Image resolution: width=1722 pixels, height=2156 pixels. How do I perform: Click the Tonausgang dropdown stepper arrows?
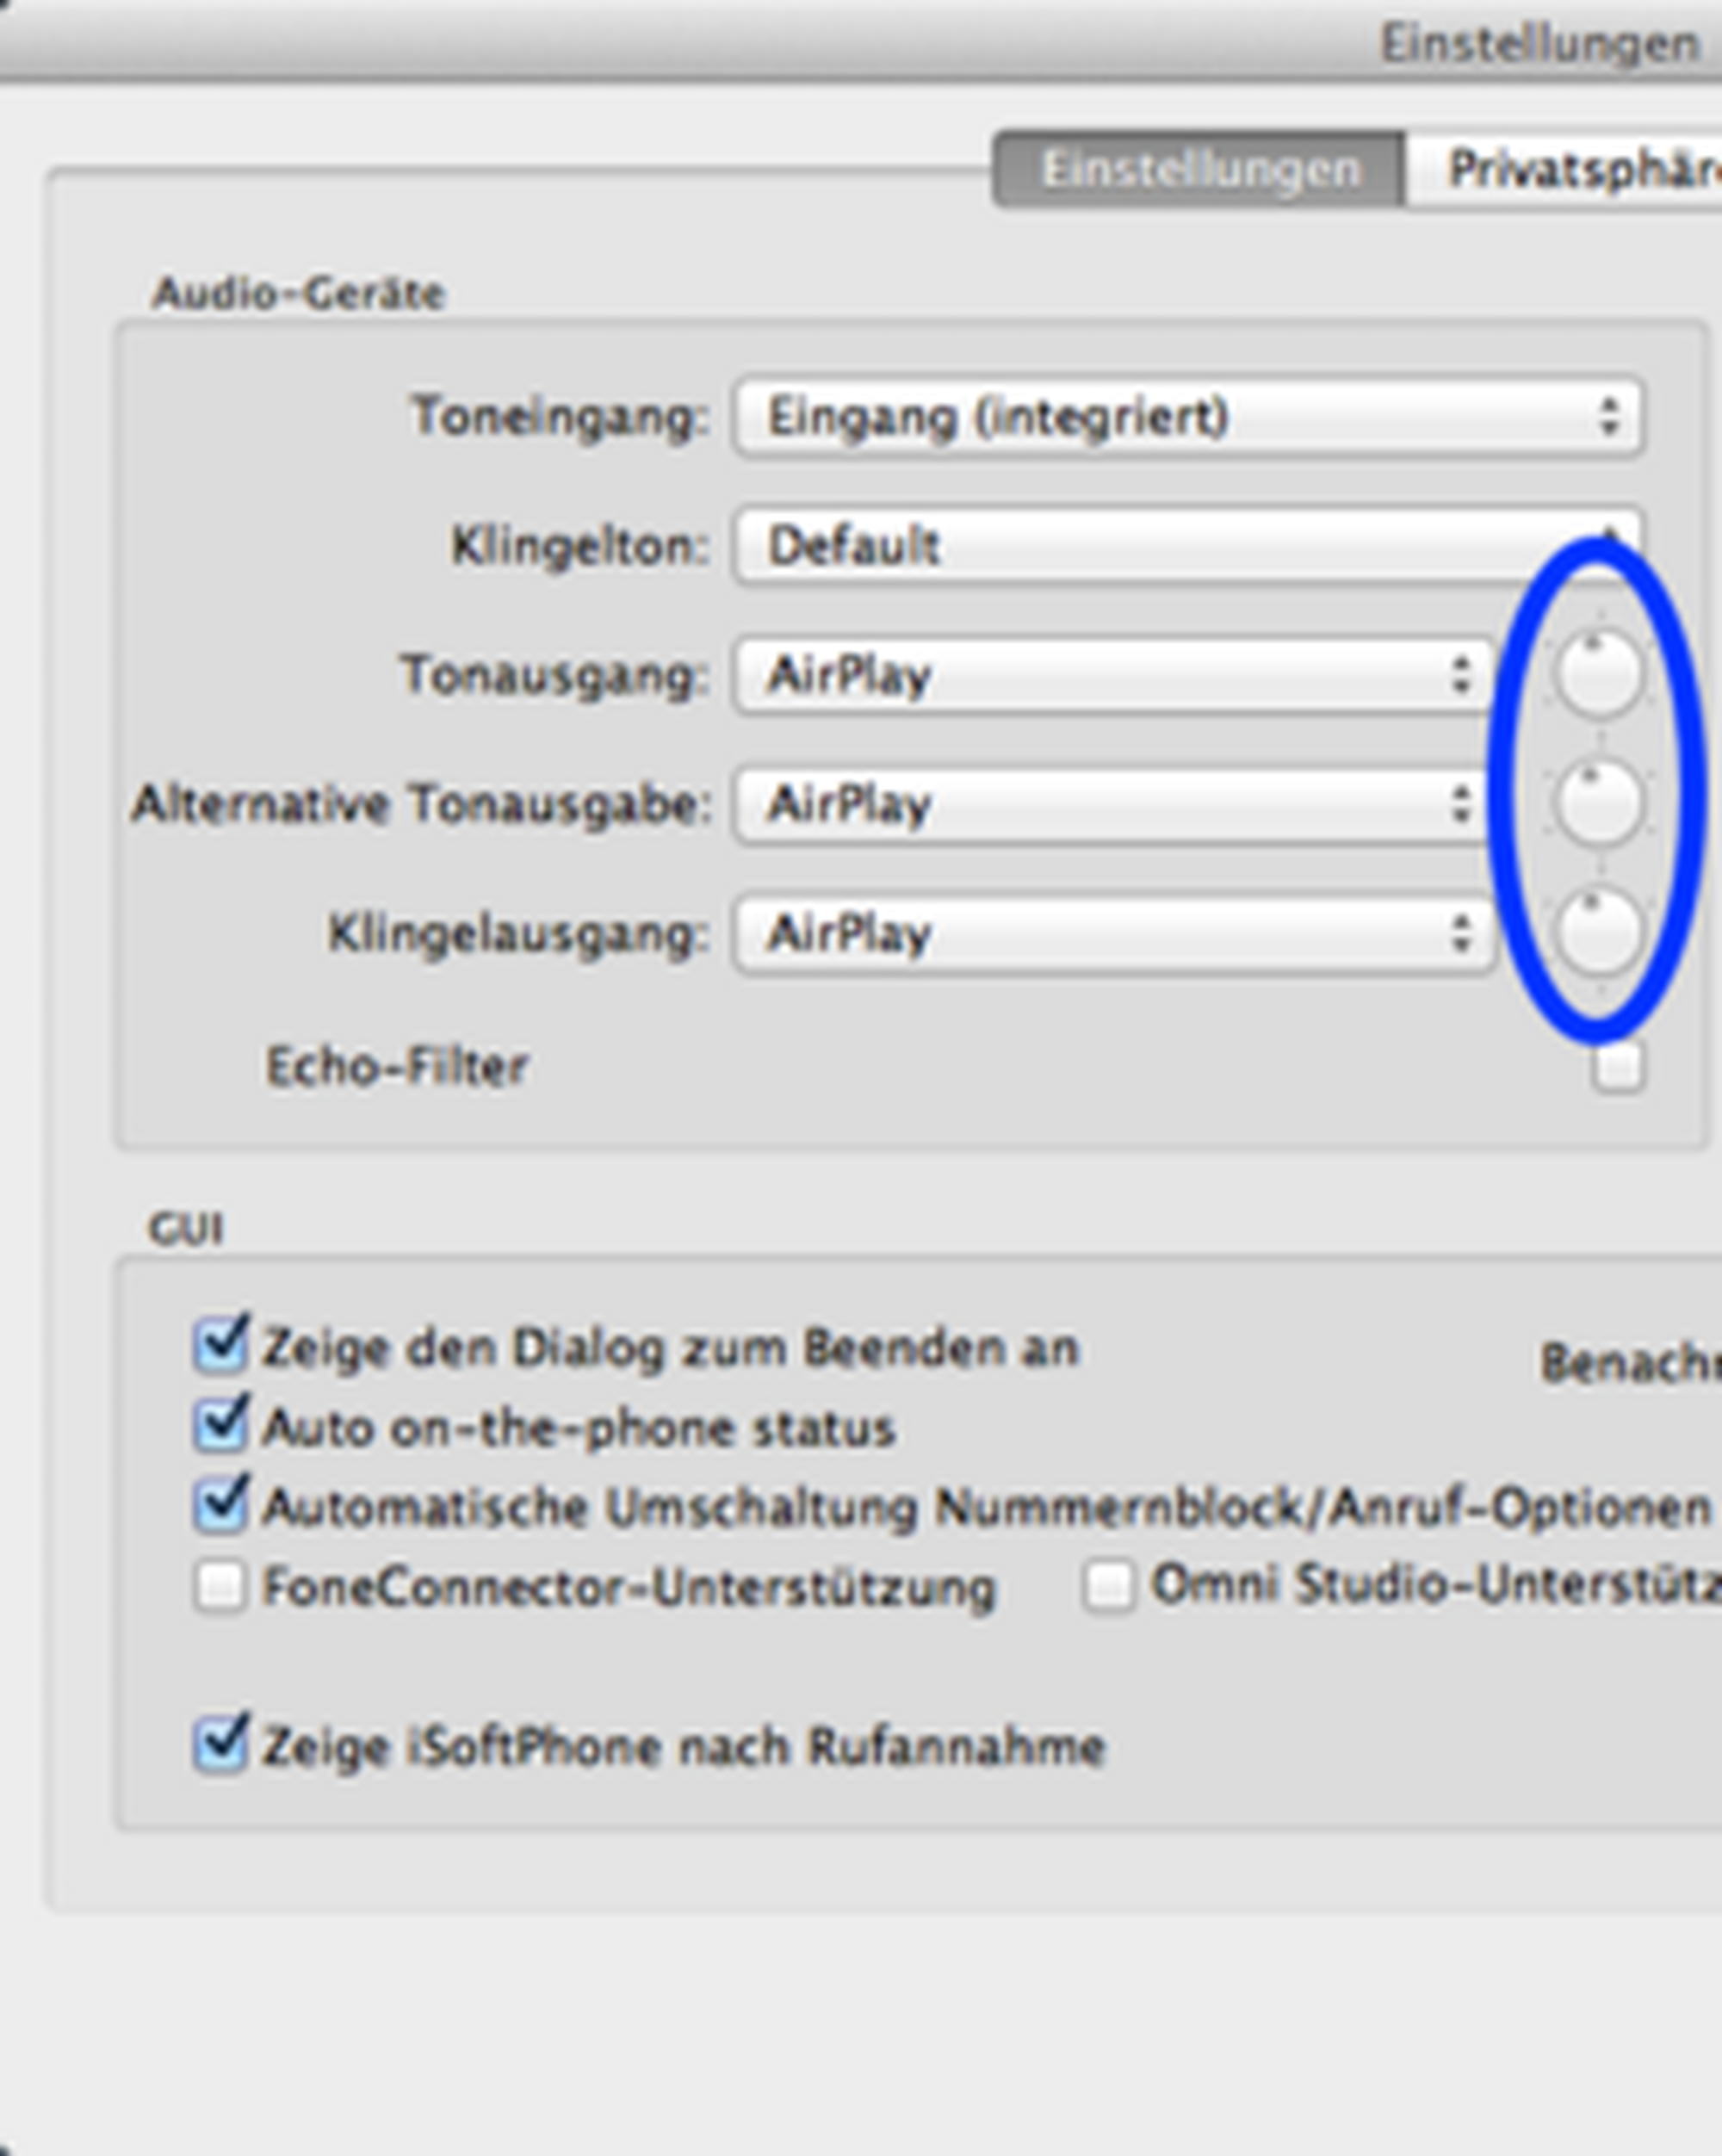tap(1461, 676)
